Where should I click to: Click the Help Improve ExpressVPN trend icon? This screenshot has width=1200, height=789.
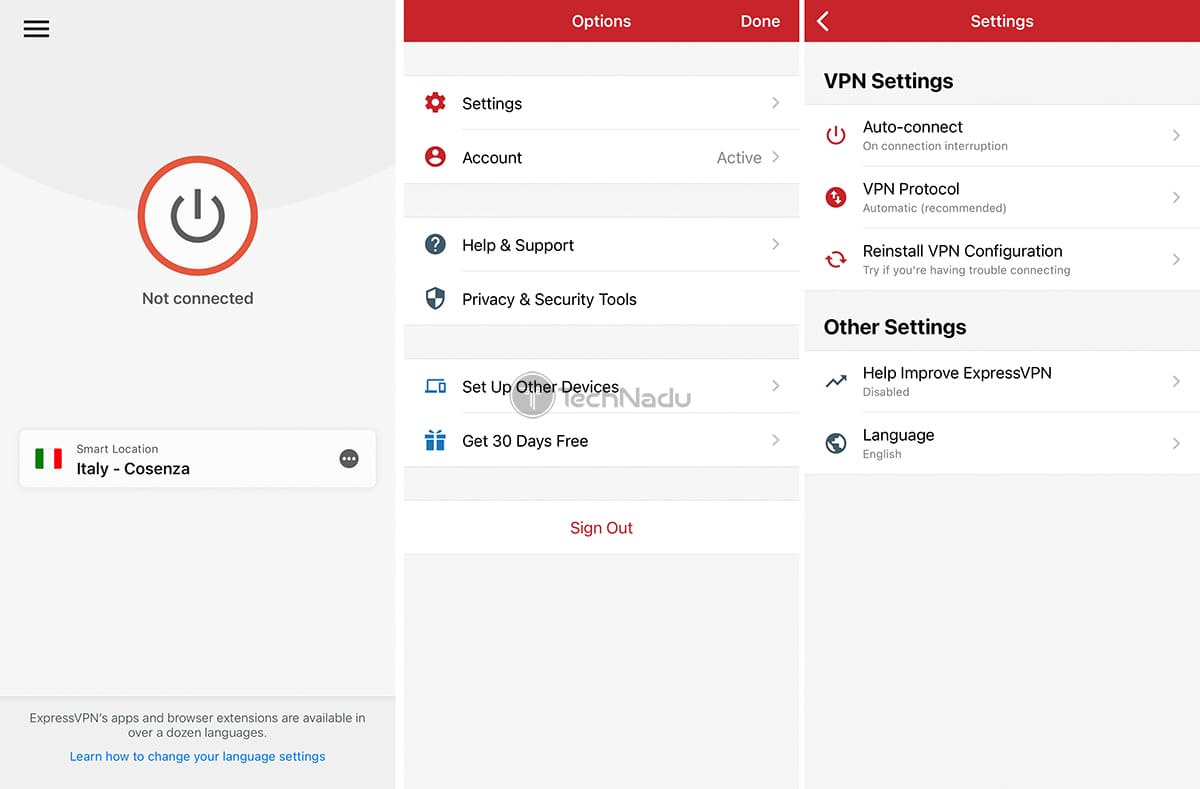tap(836, 381)
